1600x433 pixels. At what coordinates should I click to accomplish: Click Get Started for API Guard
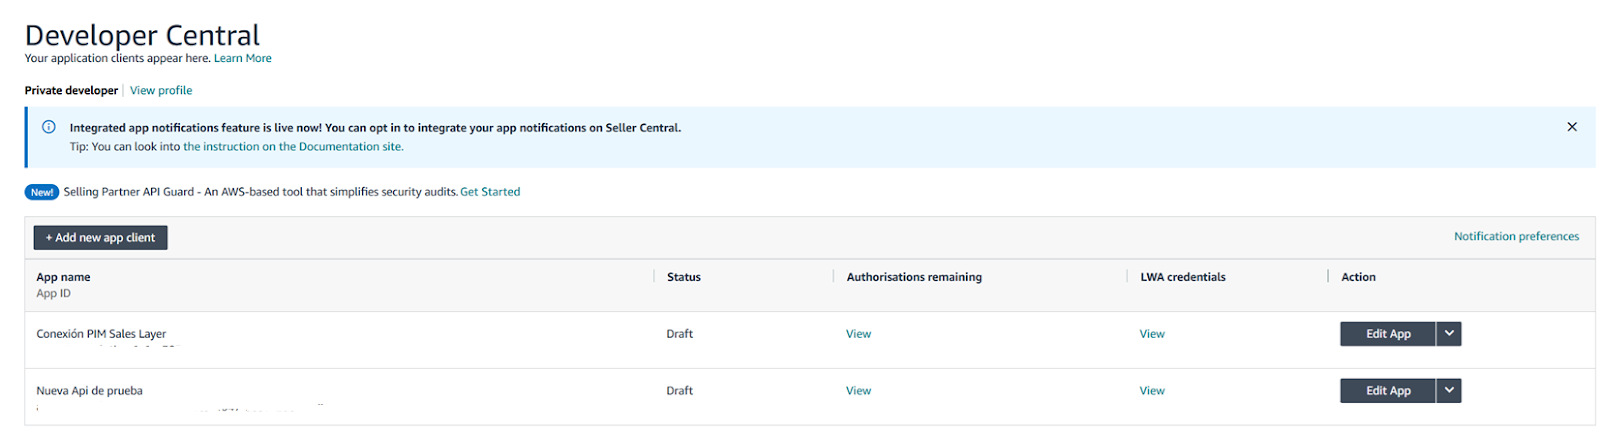[490, 192]
